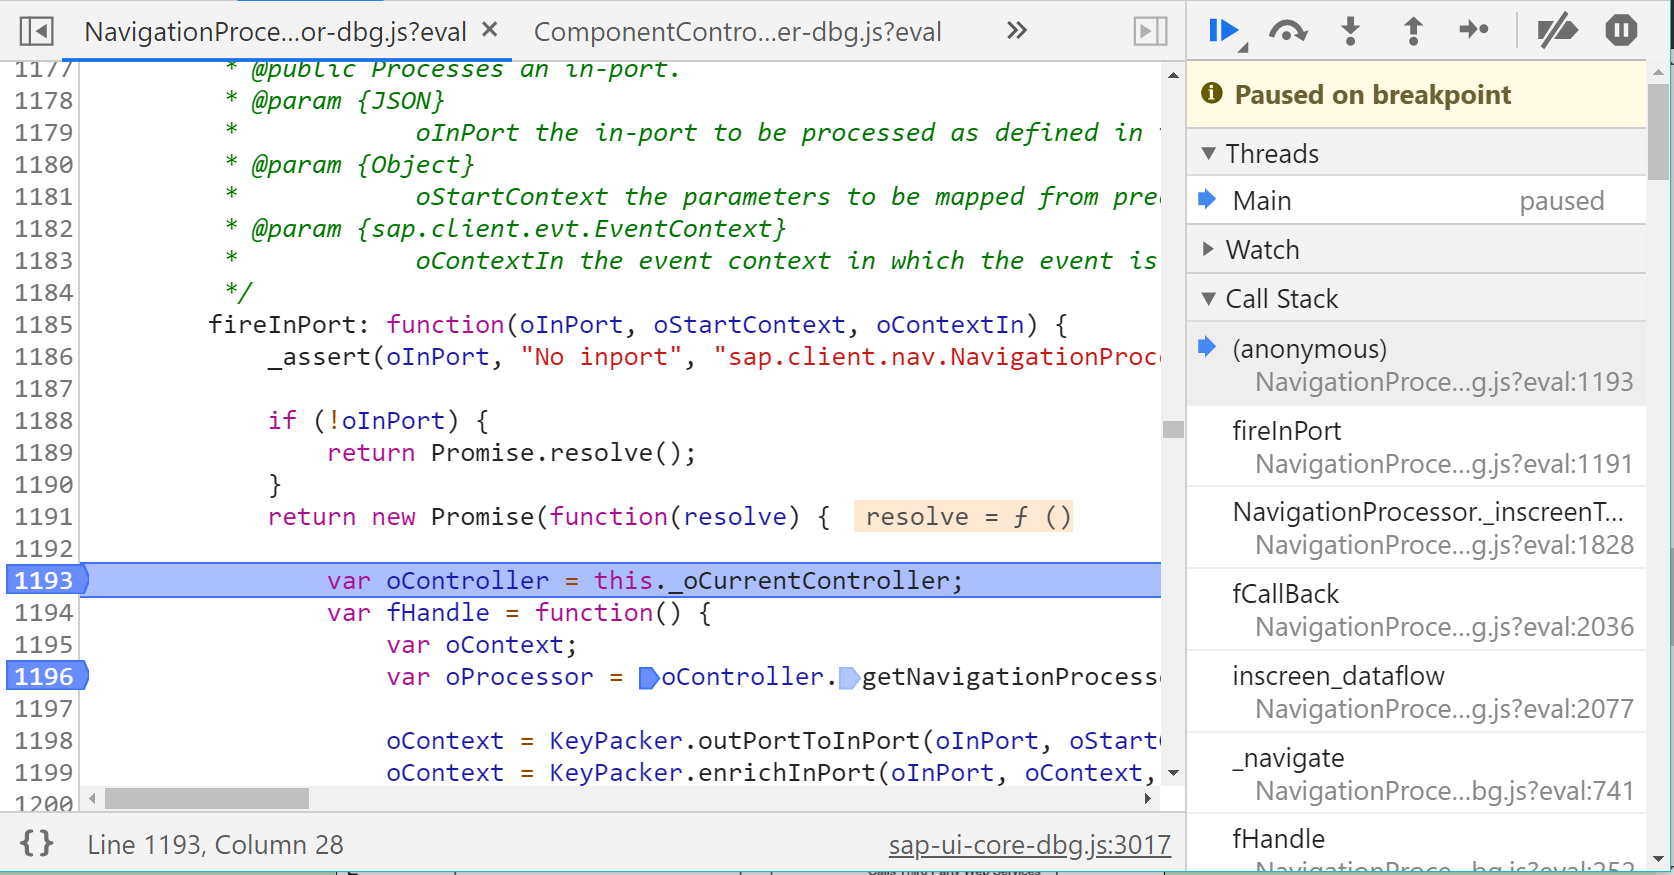Viewport: 1674px width, 875px height.
Task: Show the file navigator pane
Action: click(37, 32)
